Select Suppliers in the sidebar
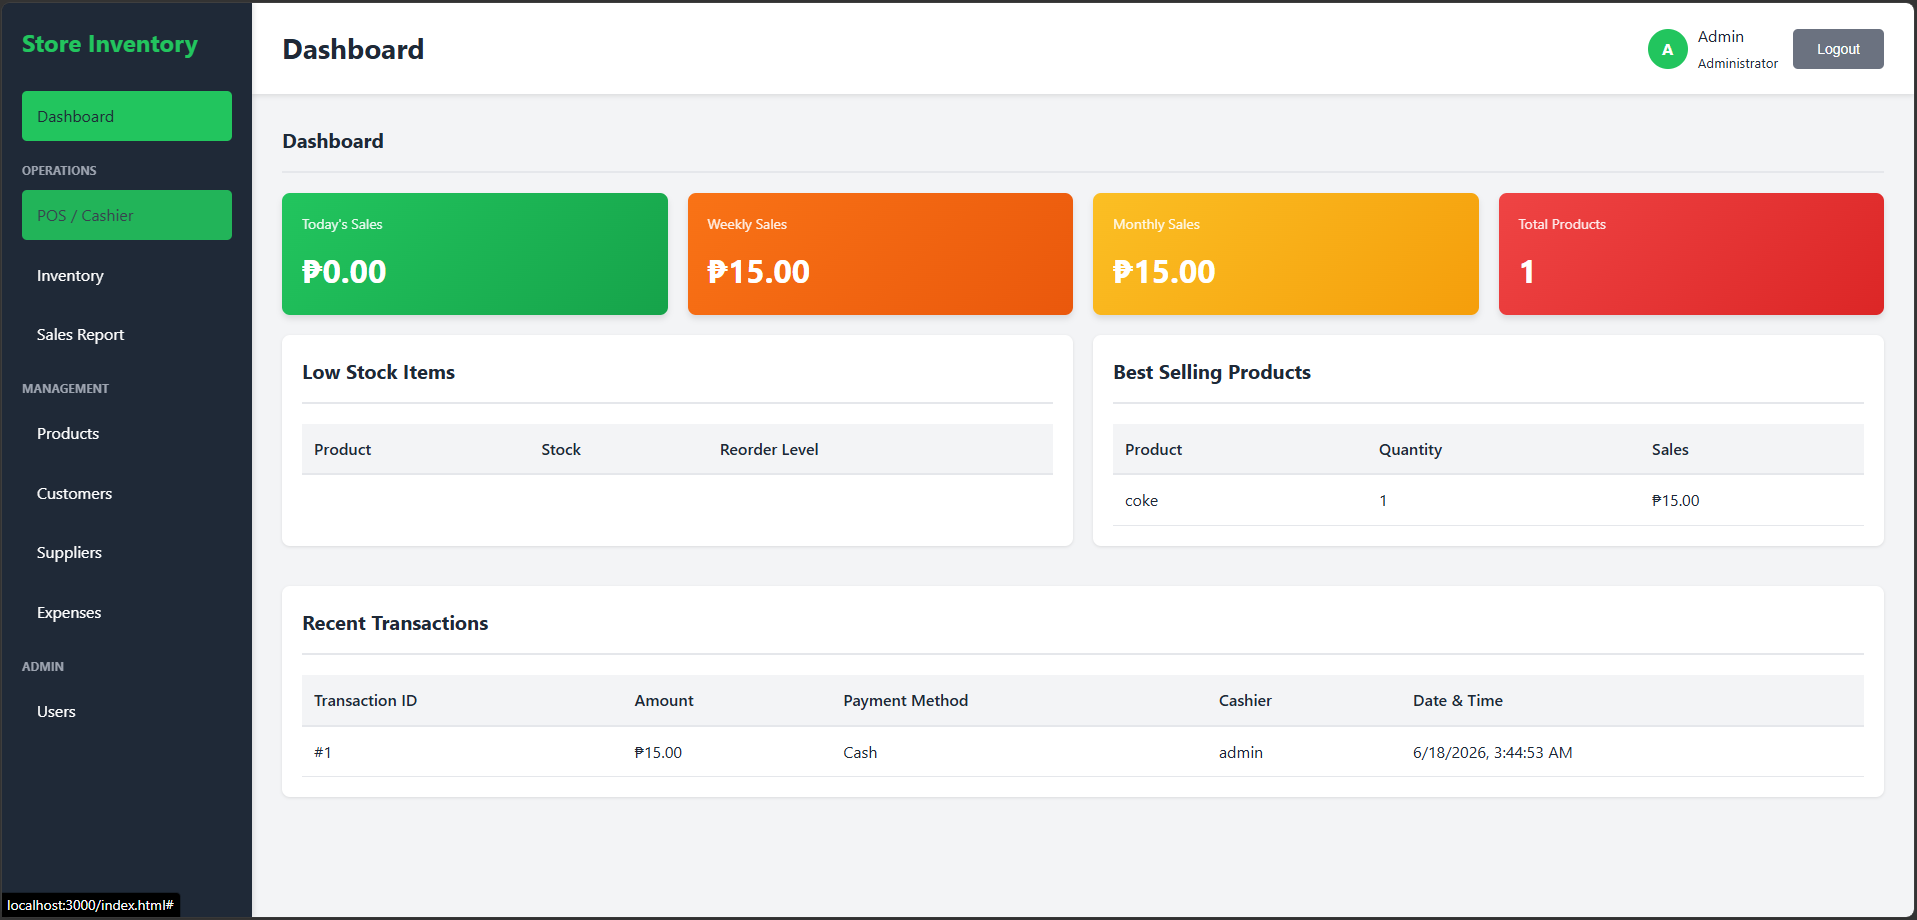The height and width of the screenshot is (920, 1917). (x=127, y=552)
